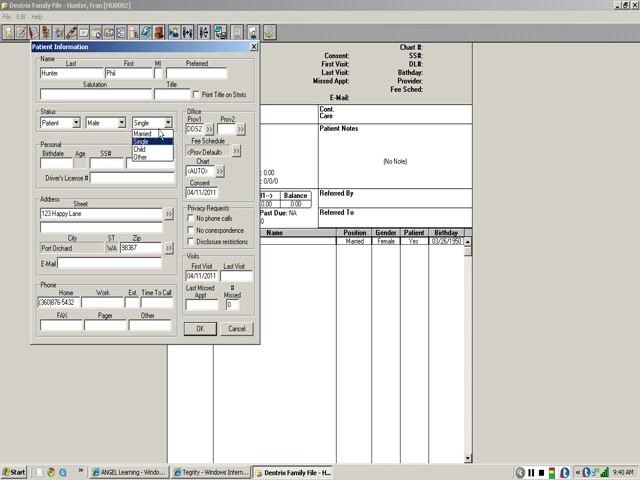Click the two people facing each other icon
The image size is (640, 480).
[x=188, y=32]
